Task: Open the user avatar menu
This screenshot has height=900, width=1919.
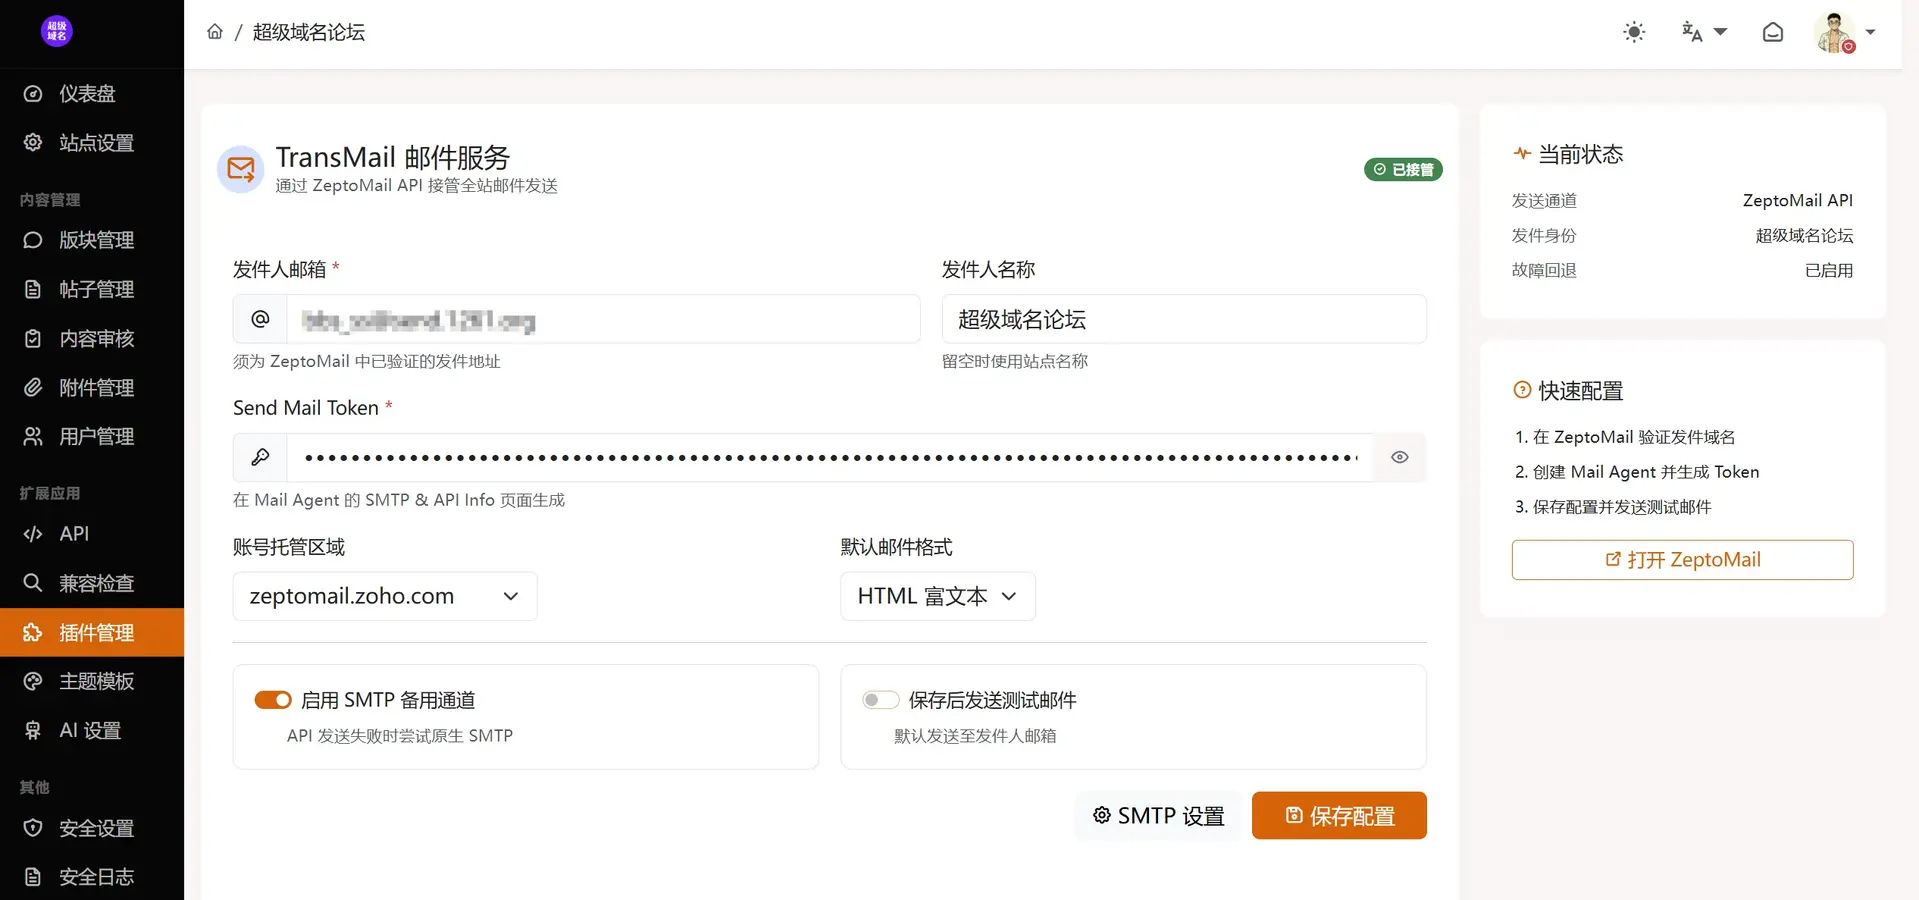Action: point(1845,32)
